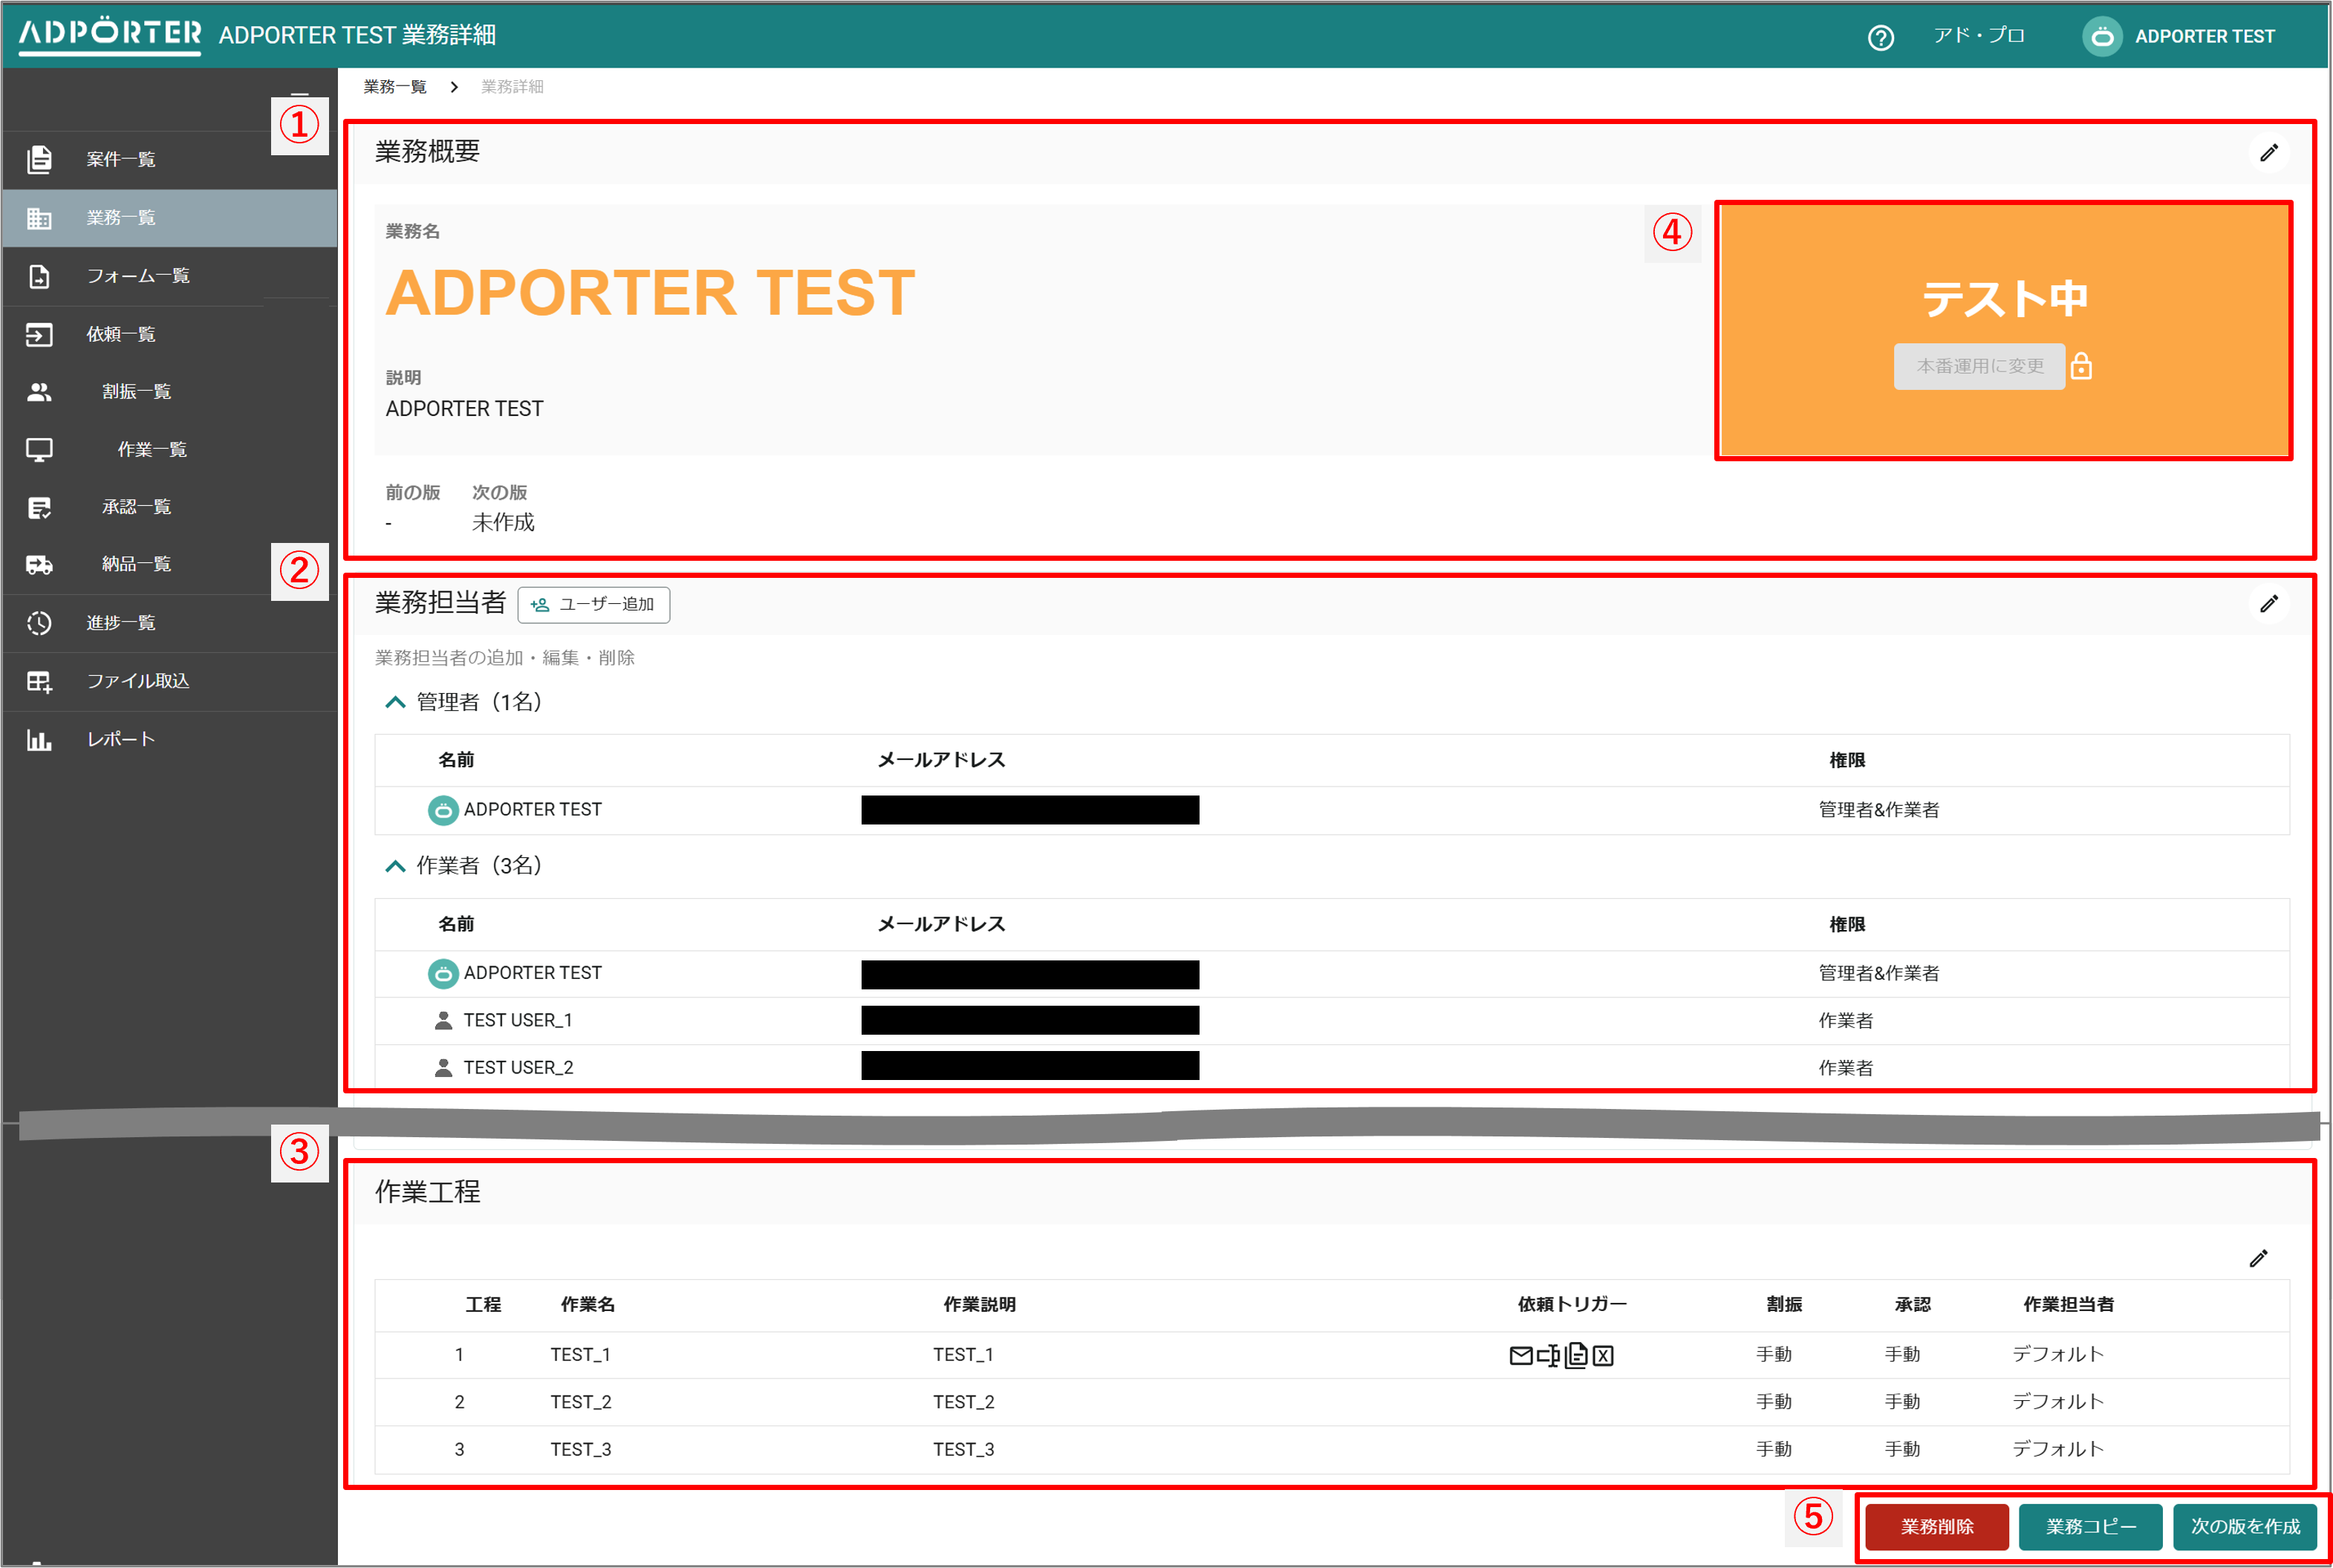Image resolution: width=2333 pixels, height=1568 pixels.
Task: Click the フォーム一覧 file icon in sidebar
Action: pos(39,276)
